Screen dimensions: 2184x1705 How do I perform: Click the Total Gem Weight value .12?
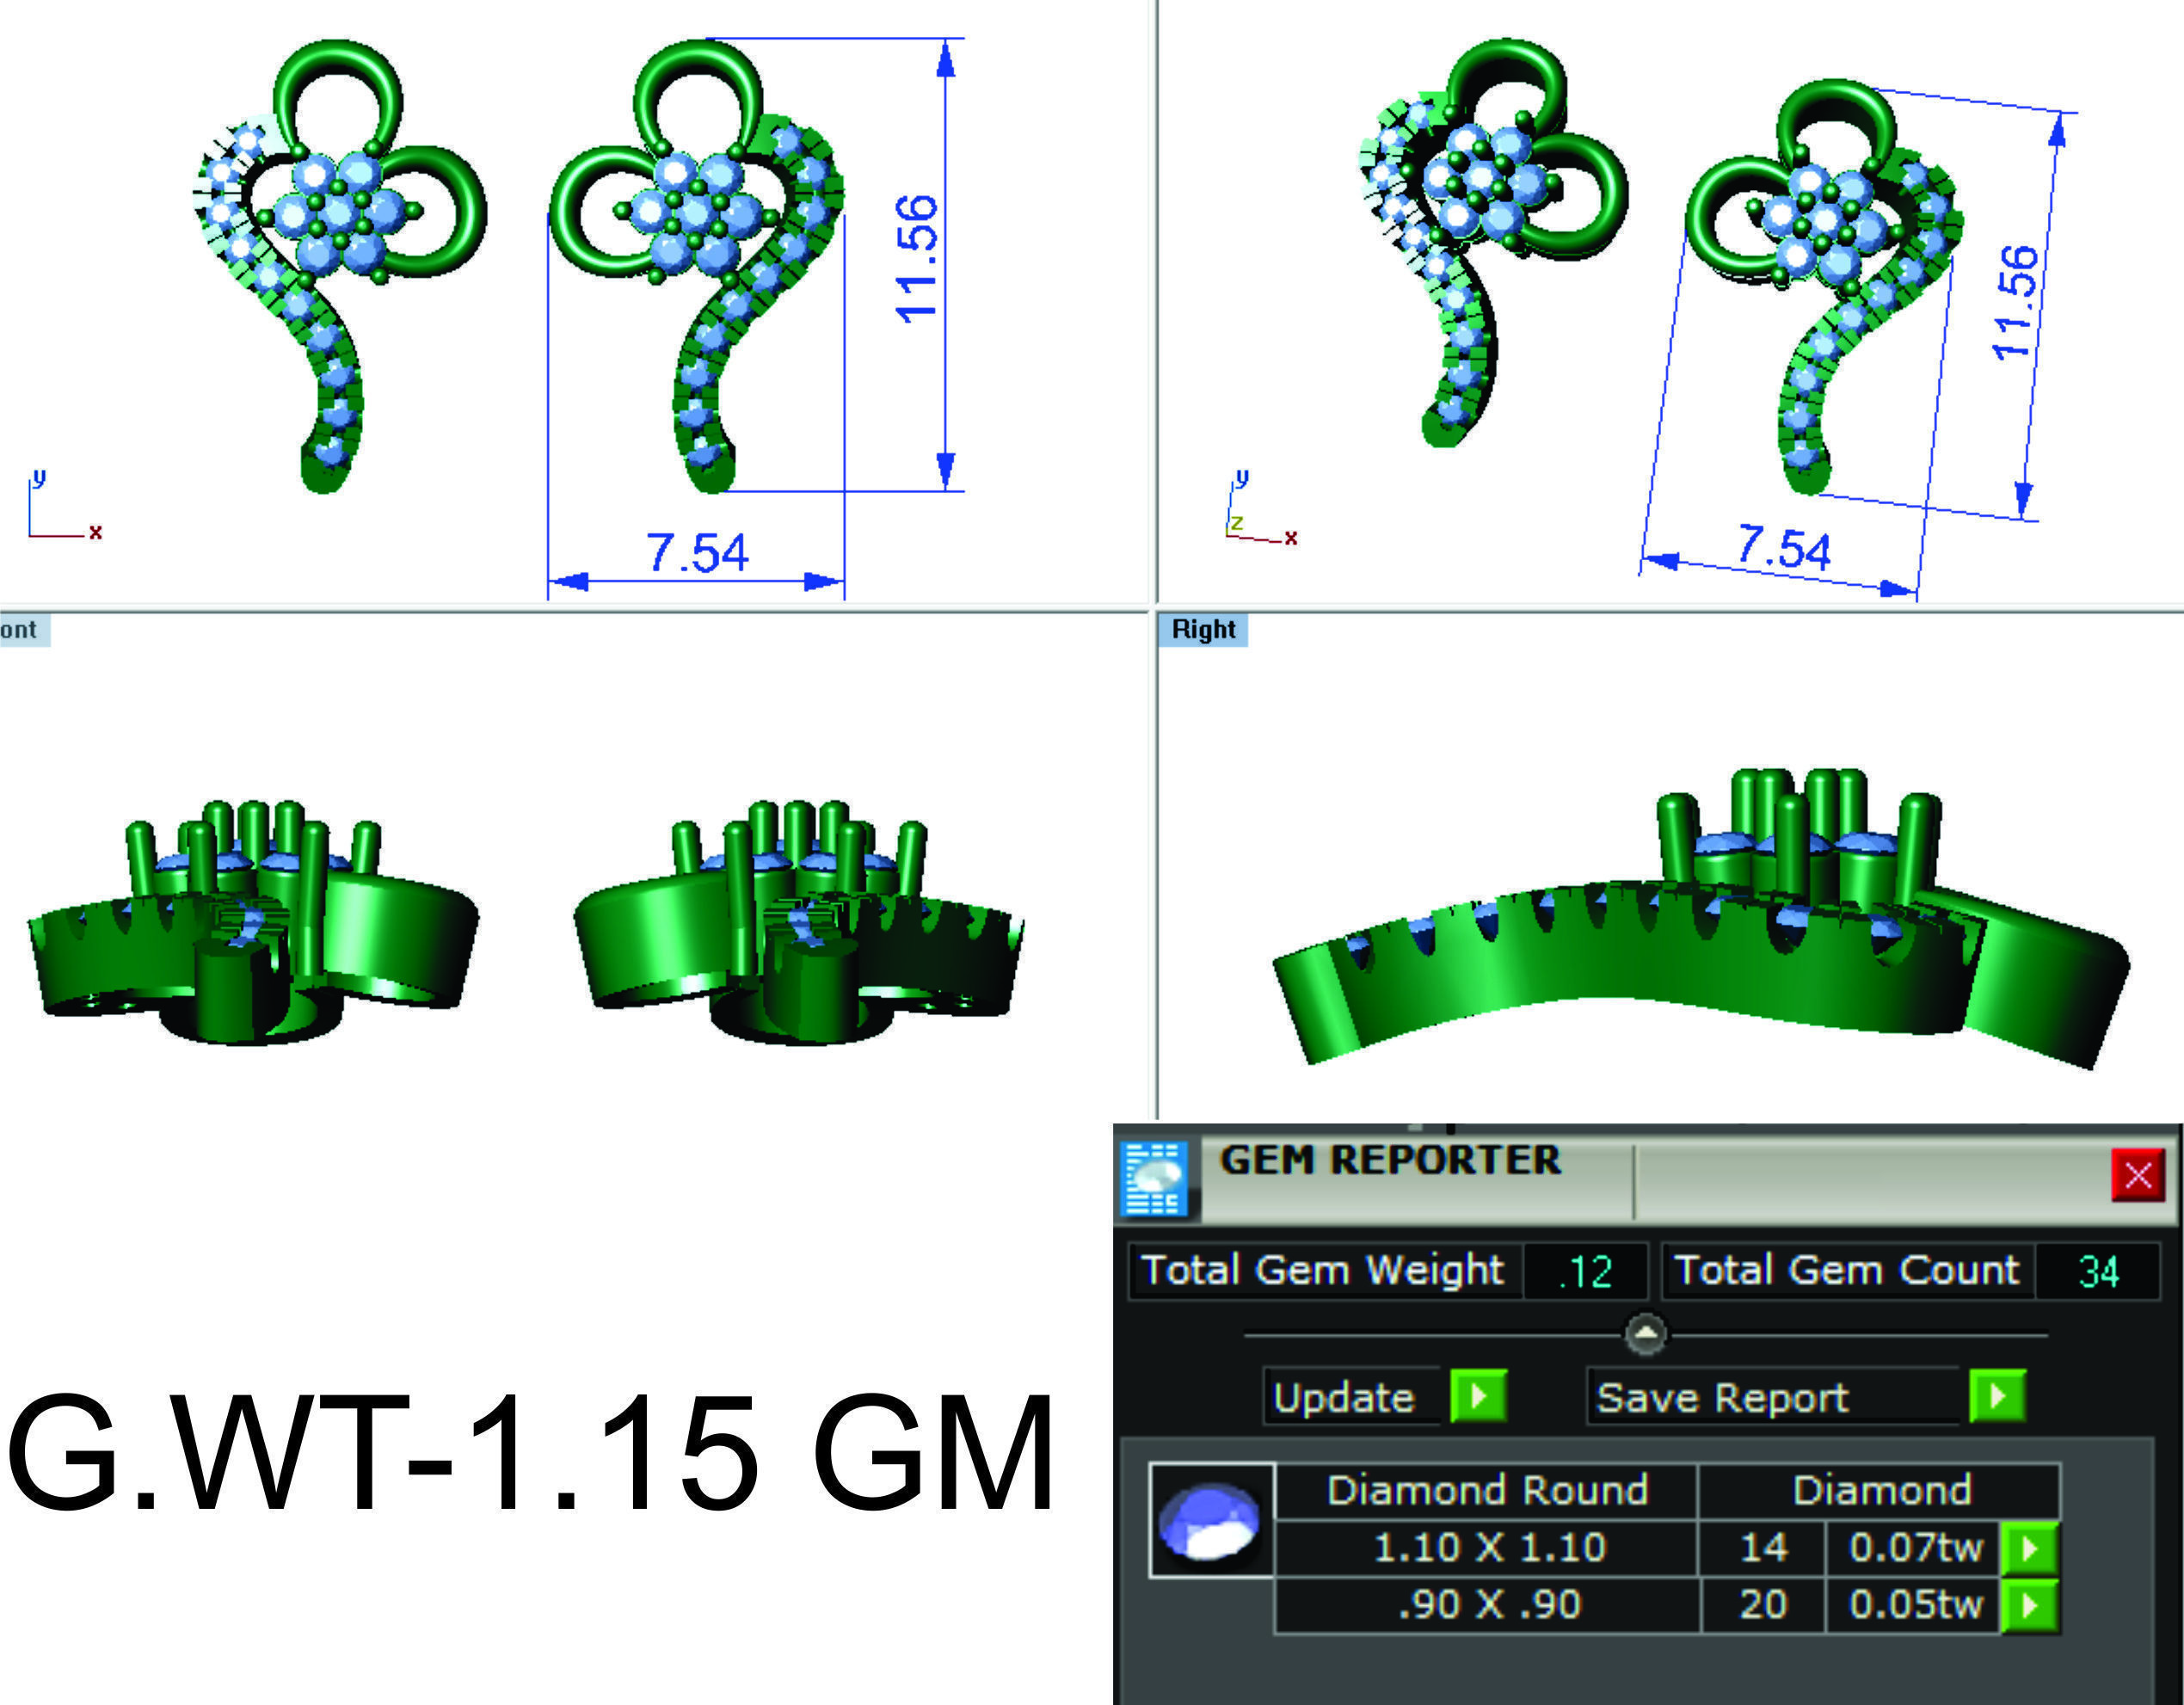point(1586,1272)
